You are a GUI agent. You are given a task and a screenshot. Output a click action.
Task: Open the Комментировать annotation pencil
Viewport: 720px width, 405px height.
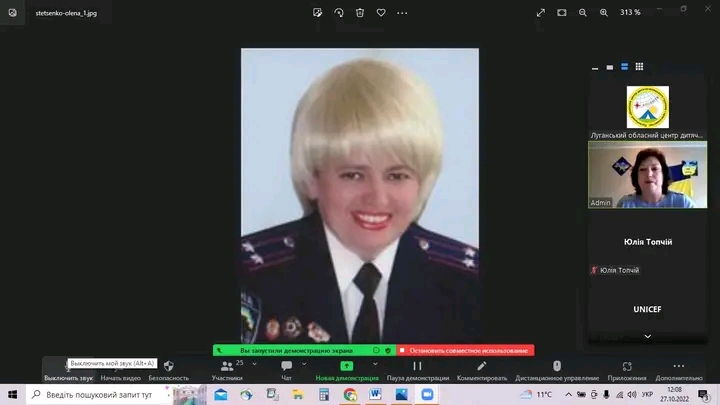(482, 371)
